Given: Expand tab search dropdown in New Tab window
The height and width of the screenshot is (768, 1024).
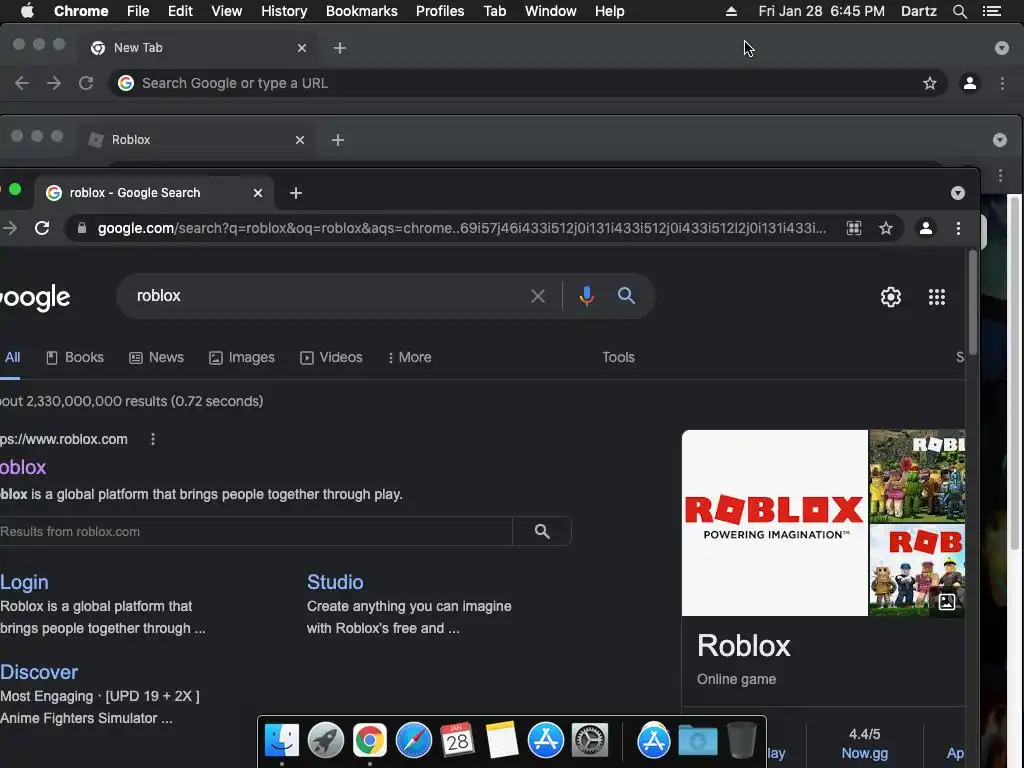Looking at the screenshot, I should coord(1001,48).
